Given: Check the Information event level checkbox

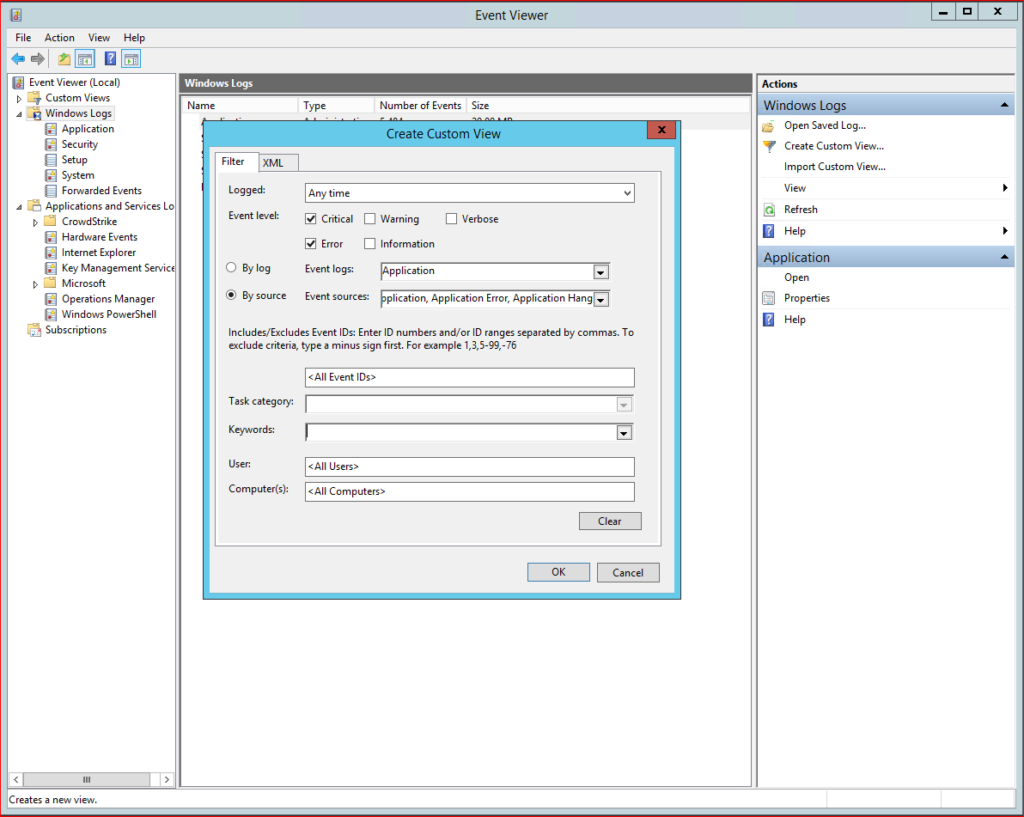Looking at the screenshot, I should coord(370,244).
